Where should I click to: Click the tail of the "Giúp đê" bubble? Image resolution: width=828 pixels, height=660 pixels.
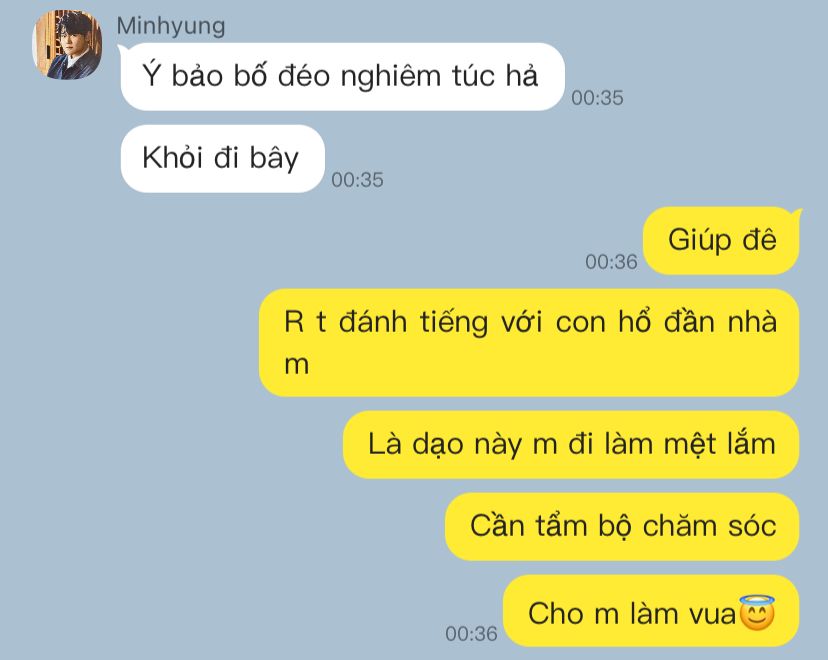(795, 215)
